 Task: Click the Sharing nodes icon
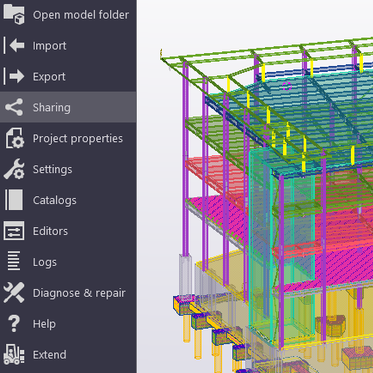(14, 107)
